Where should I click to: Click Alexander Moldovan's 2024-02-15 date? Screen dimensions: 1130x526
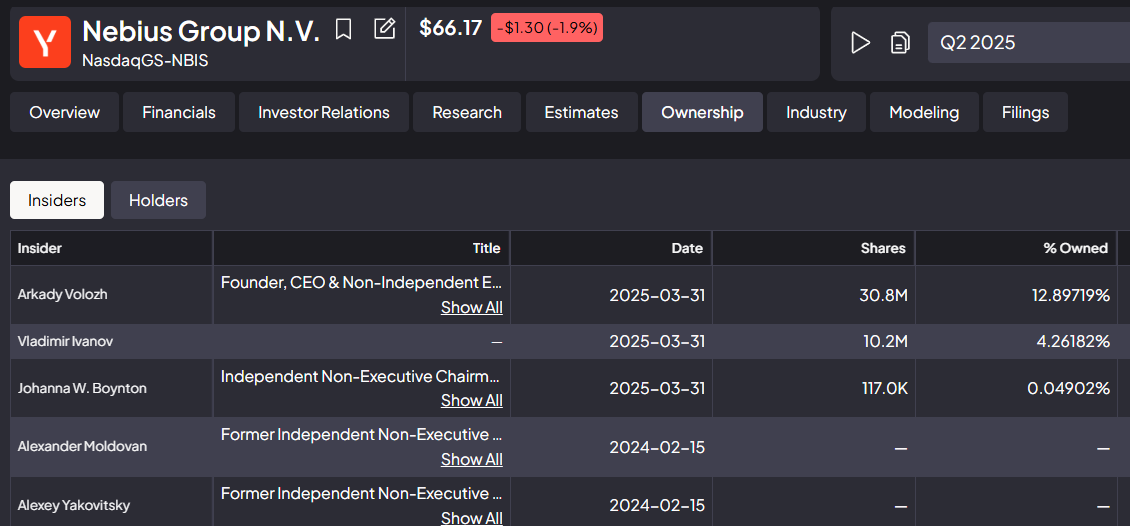(x=657, y=447)
